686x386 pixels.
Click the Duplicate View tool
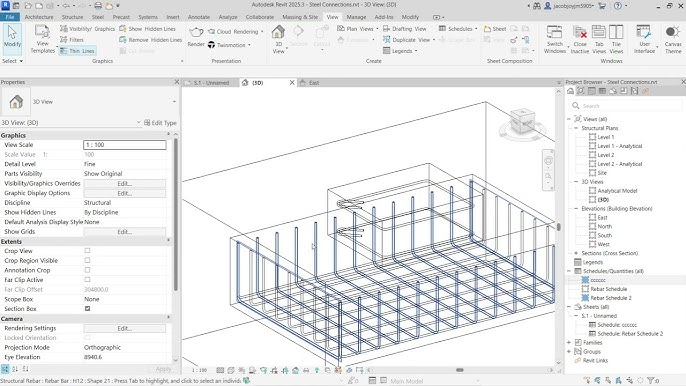407,39
